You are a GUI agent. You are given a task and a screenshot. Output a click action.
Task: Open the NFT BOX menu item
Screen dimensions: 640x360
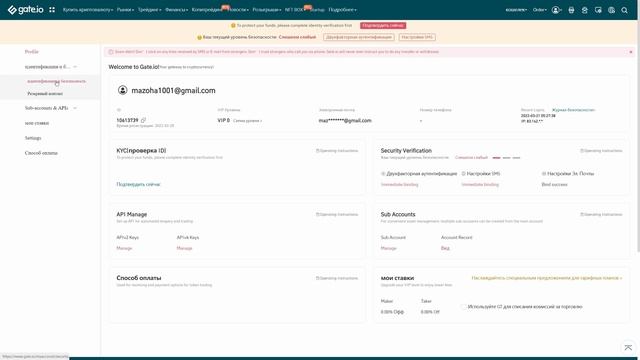coord(294,10)
